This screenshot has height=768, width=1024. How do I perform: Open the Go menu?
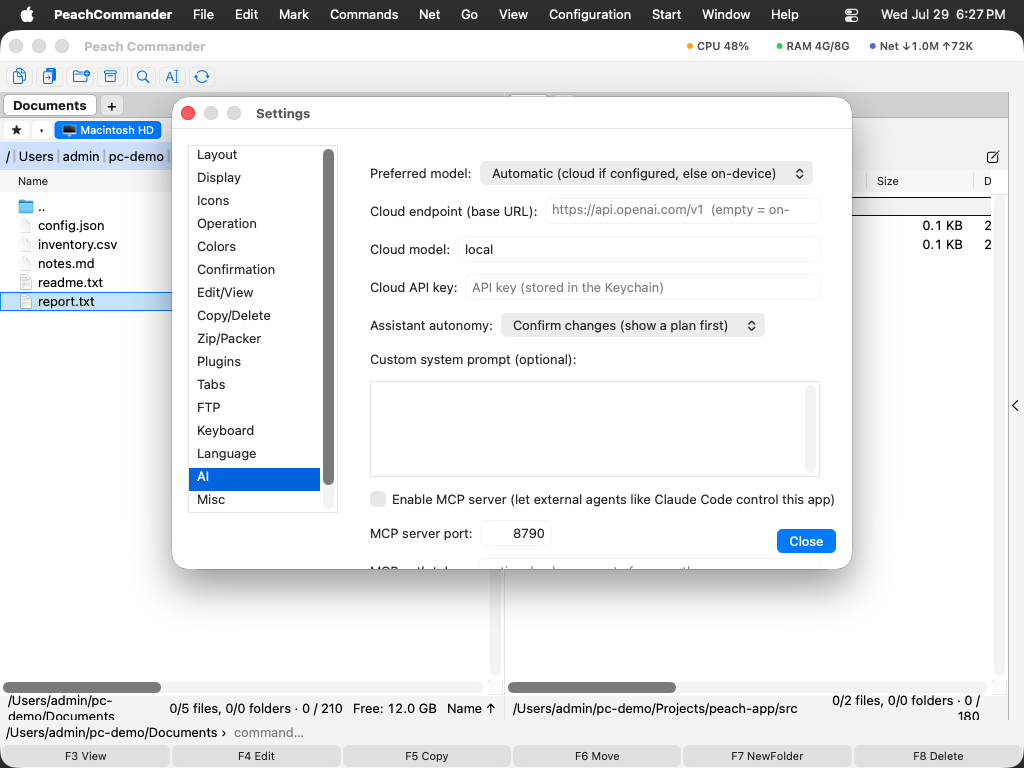click(469, 14)
